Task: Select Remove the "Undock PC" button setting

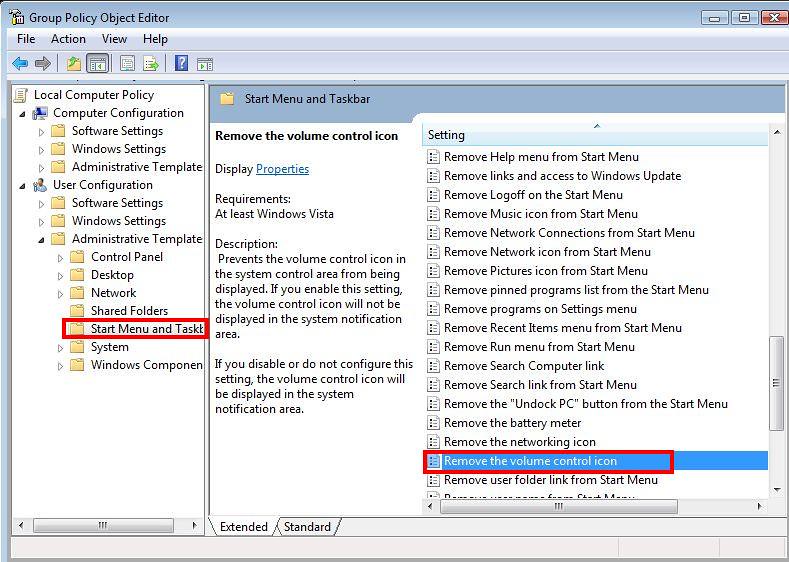Action: coord(586,404)
